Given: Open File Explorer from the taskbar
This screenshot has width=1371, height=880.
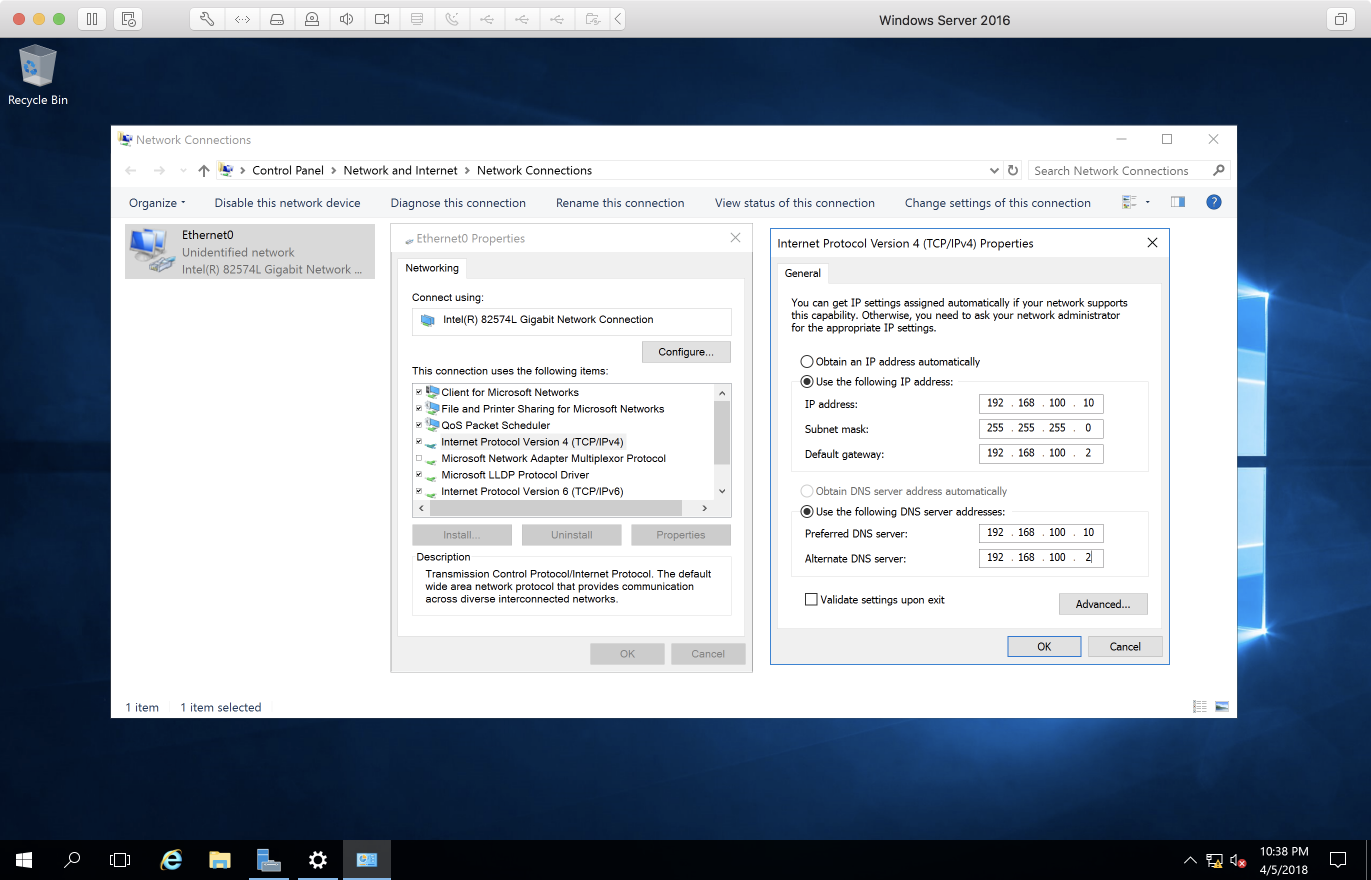Looking at the screenshot, I should 220,859.
